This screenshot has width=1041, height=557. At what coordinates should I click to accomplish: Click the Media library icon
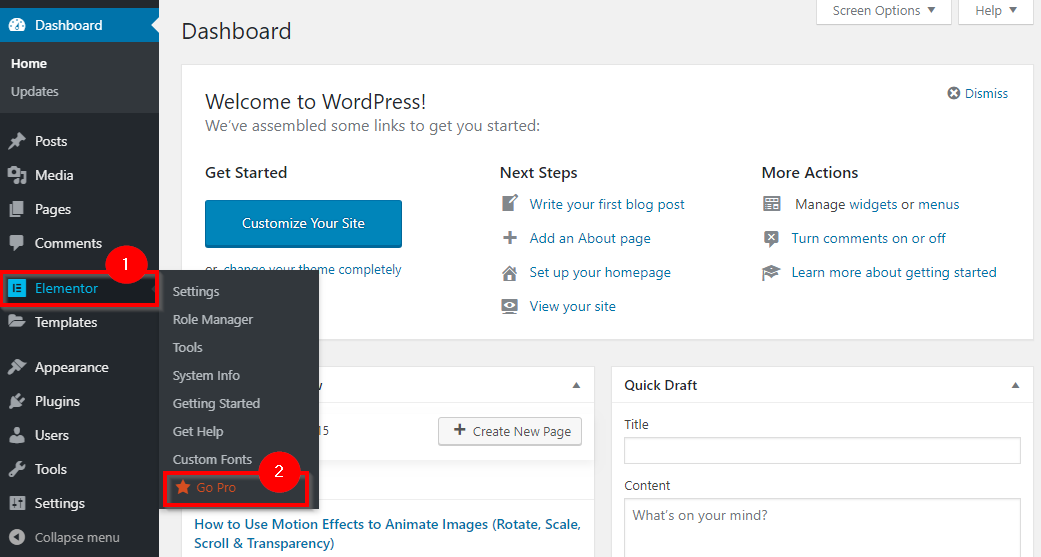[17, 175]
